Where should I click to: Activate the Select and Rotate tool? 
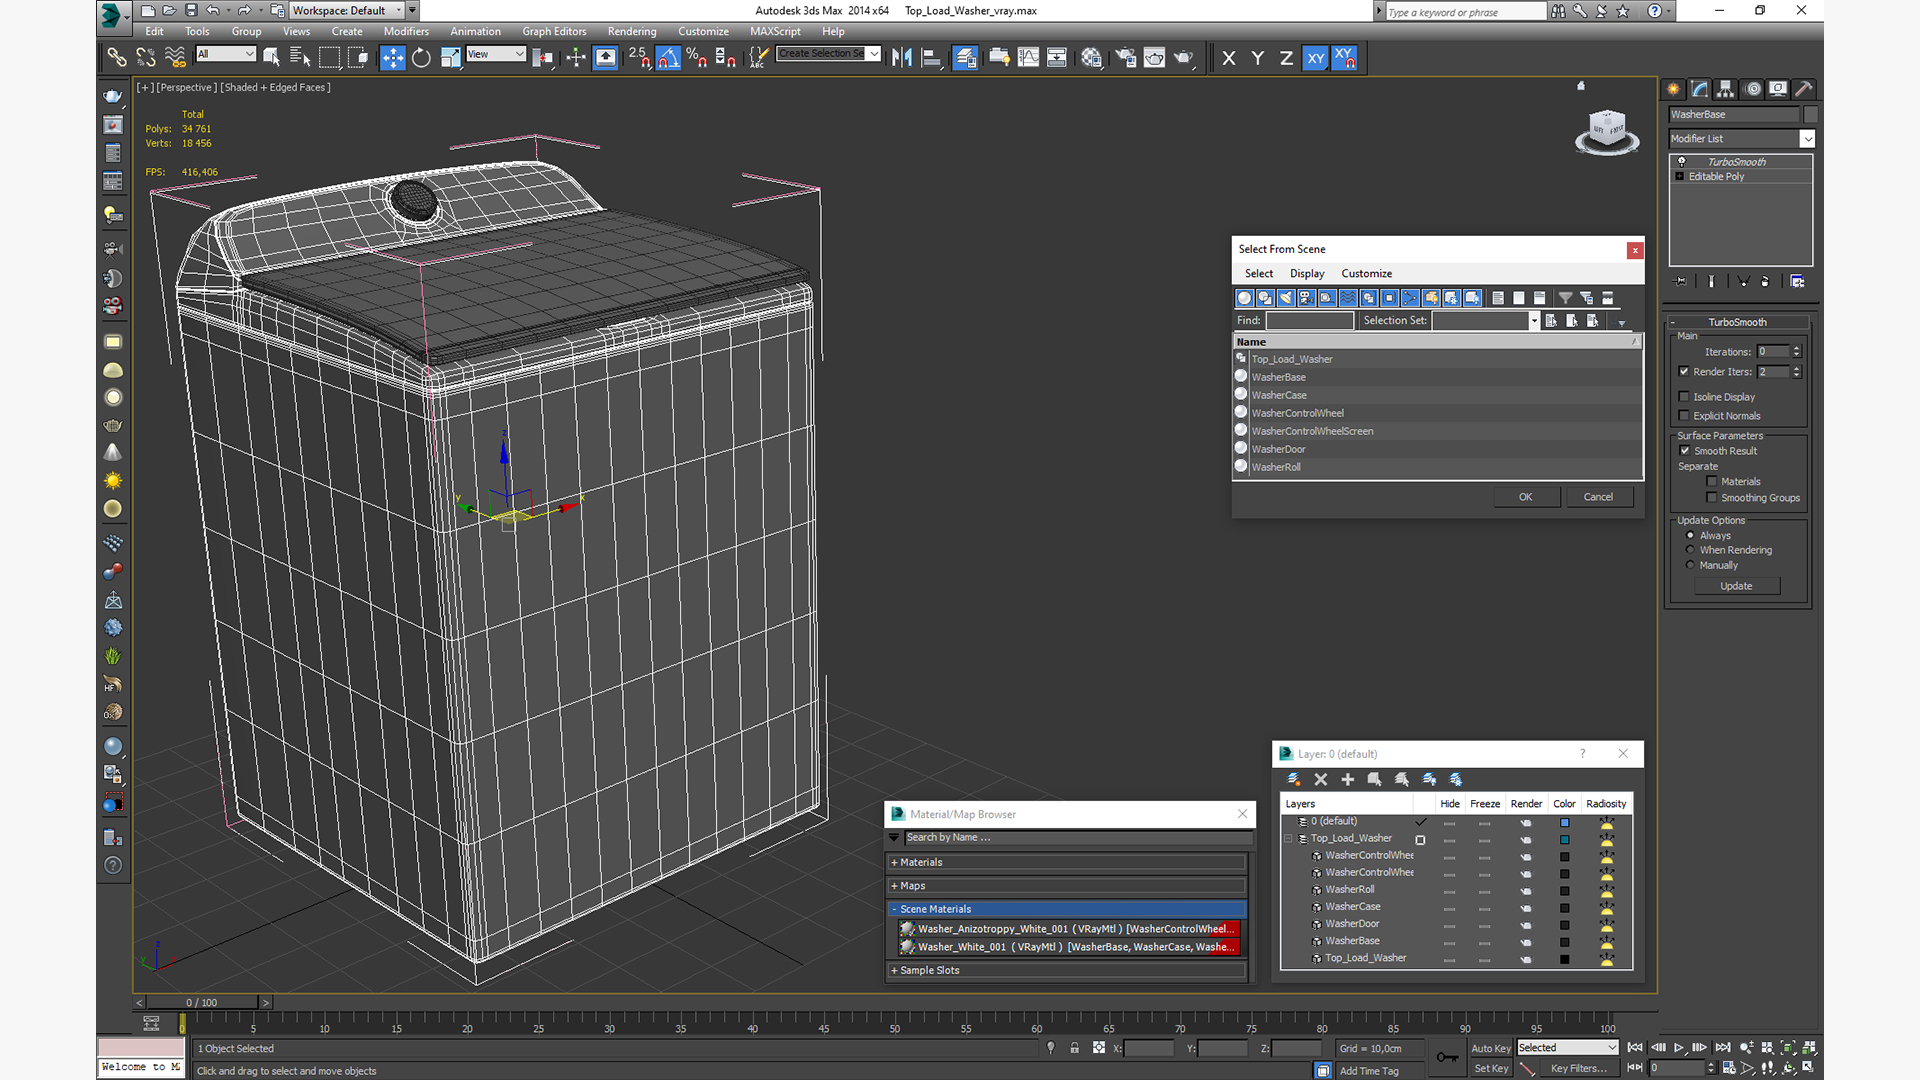click(x=421, y=58)
